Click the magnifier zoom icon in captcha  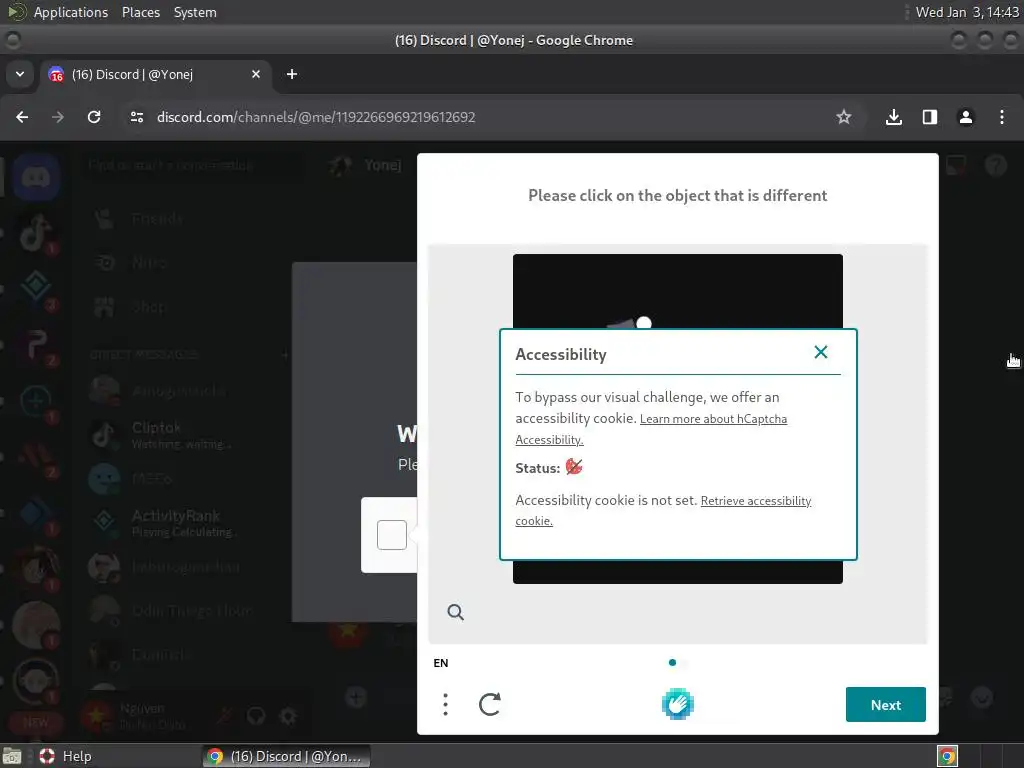click(455, 612)
